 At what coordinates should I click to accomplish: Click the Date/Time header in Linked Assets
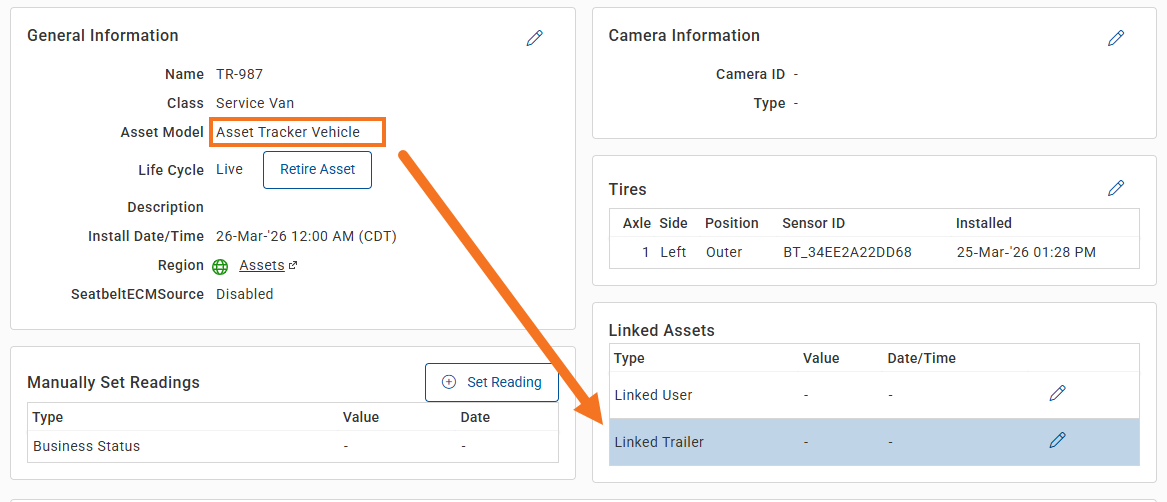pos(921,358)
